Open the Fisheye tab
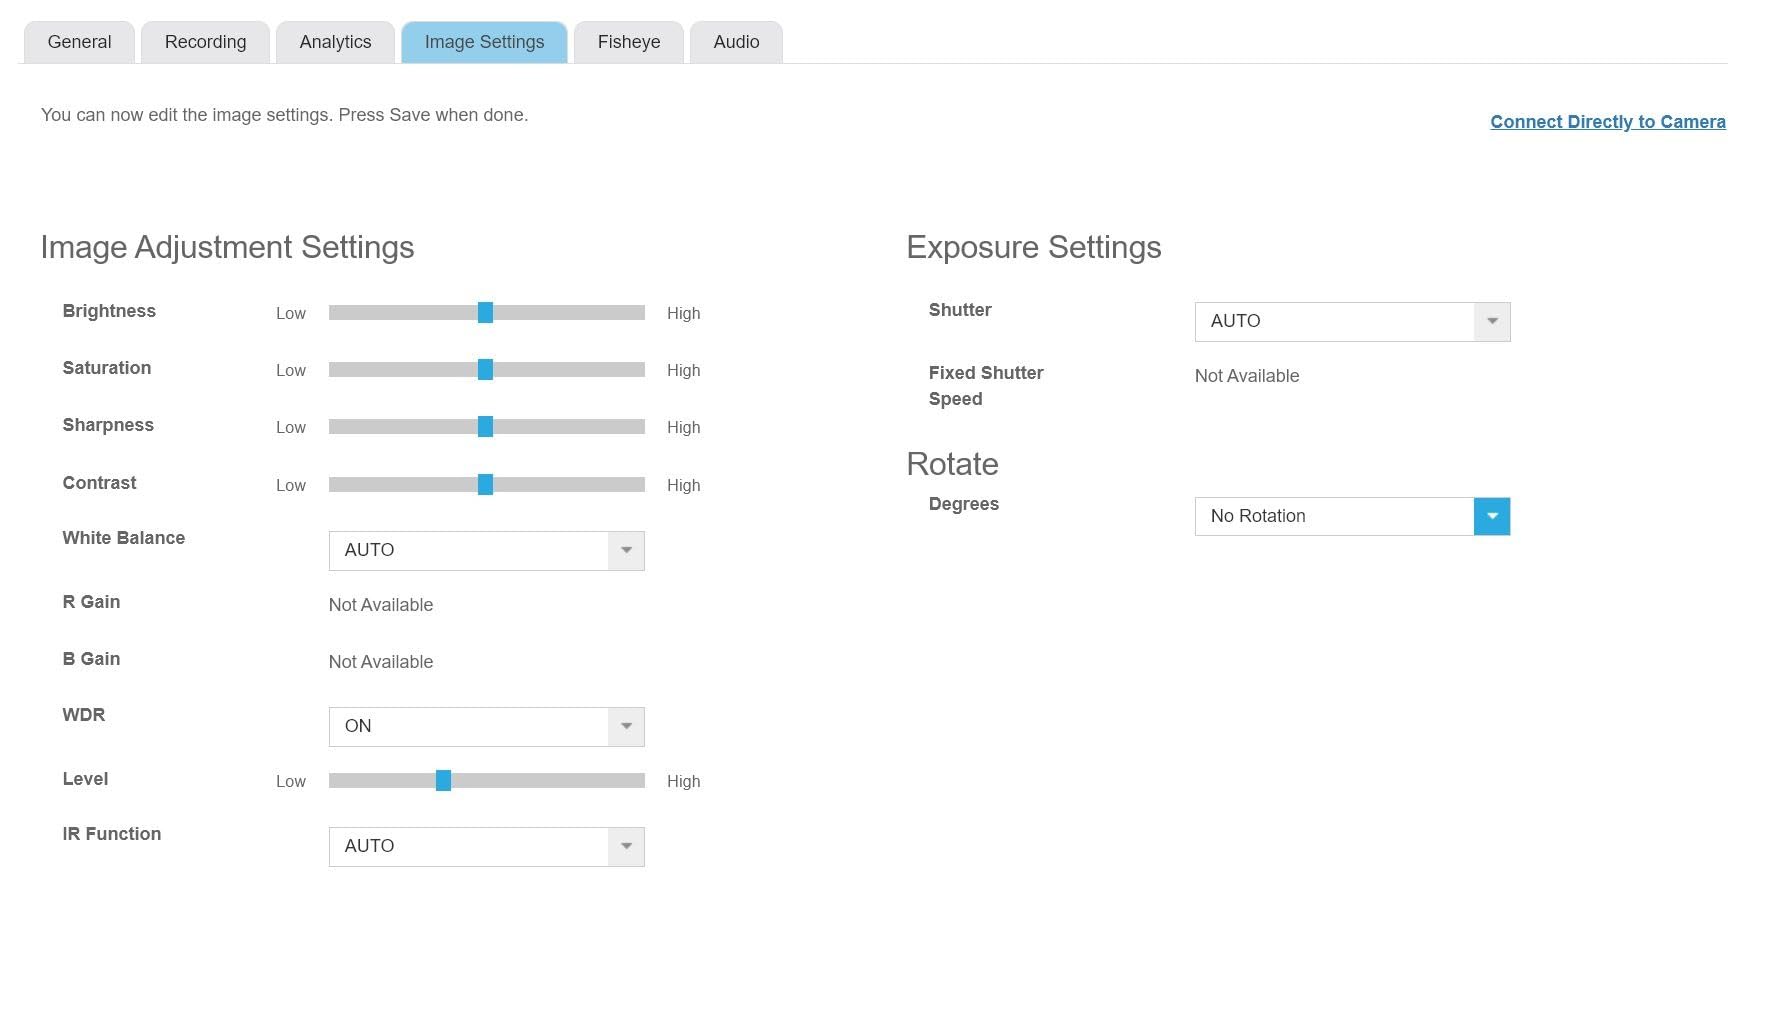Image resolution: width=1777 pixels, height=1019 pixels. [628, 42]
